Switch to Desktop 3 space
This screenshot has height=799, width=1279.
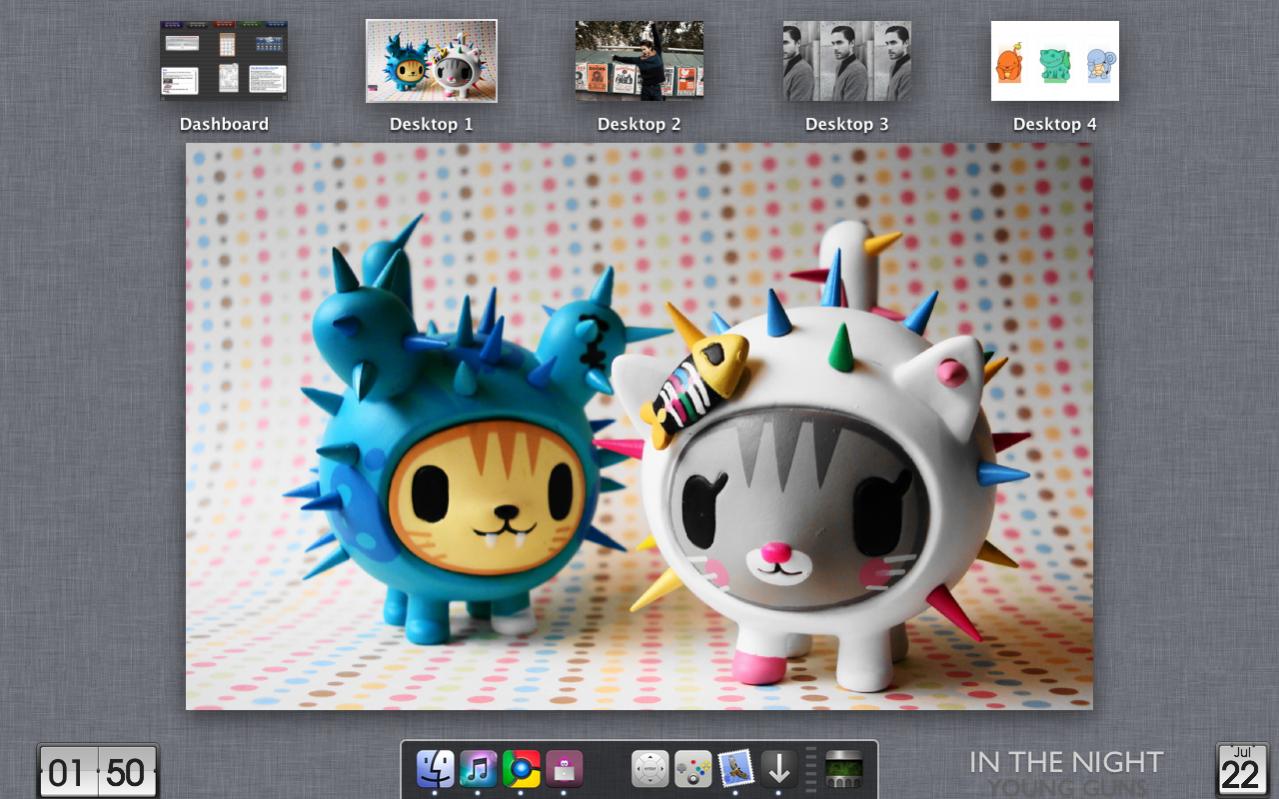coord(847,61)
